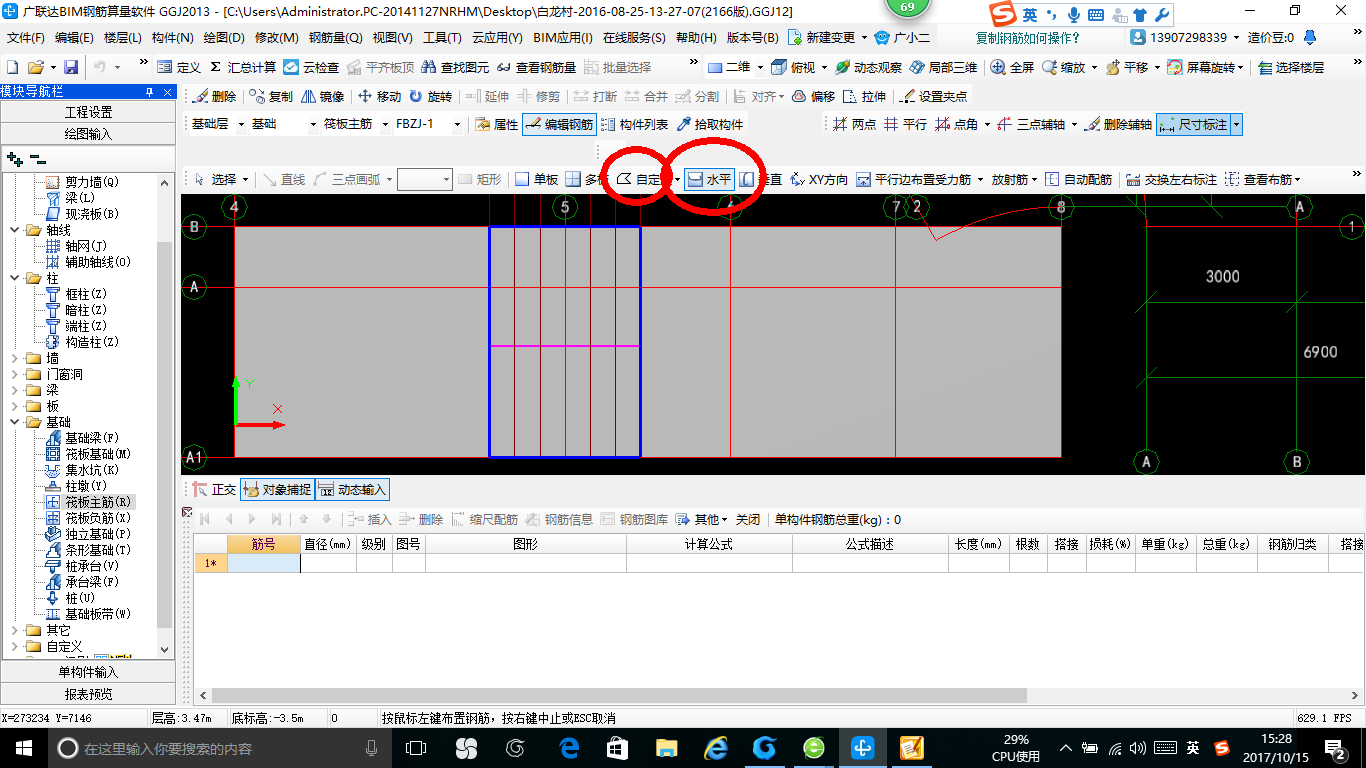Open the 工具(T) menu
1366x768 pixels.
[x=441, y=38]
